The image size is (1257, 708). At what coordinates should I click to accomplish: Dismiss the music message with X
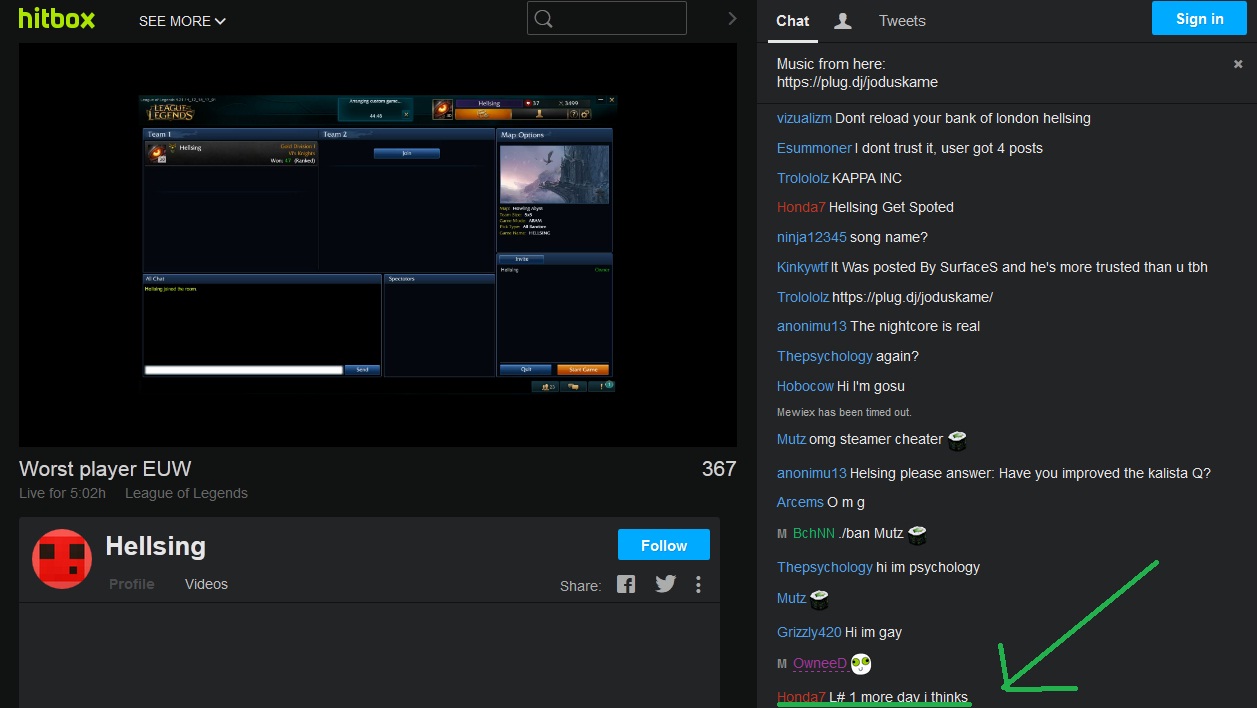(1237, 64)
